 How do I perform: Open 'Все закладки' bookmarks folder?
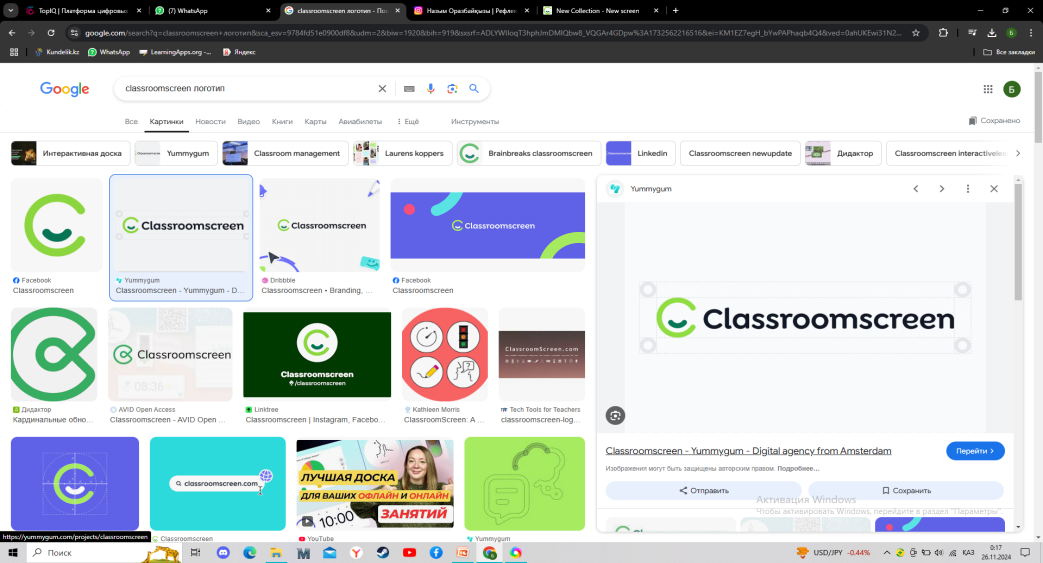(1009, 52)
